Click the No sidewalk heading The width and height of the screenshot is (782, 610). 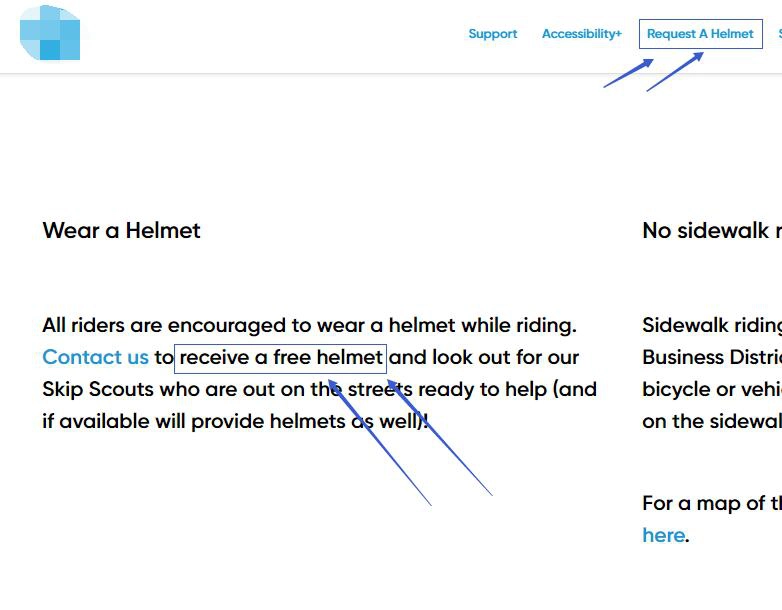[x=712, y=230]
